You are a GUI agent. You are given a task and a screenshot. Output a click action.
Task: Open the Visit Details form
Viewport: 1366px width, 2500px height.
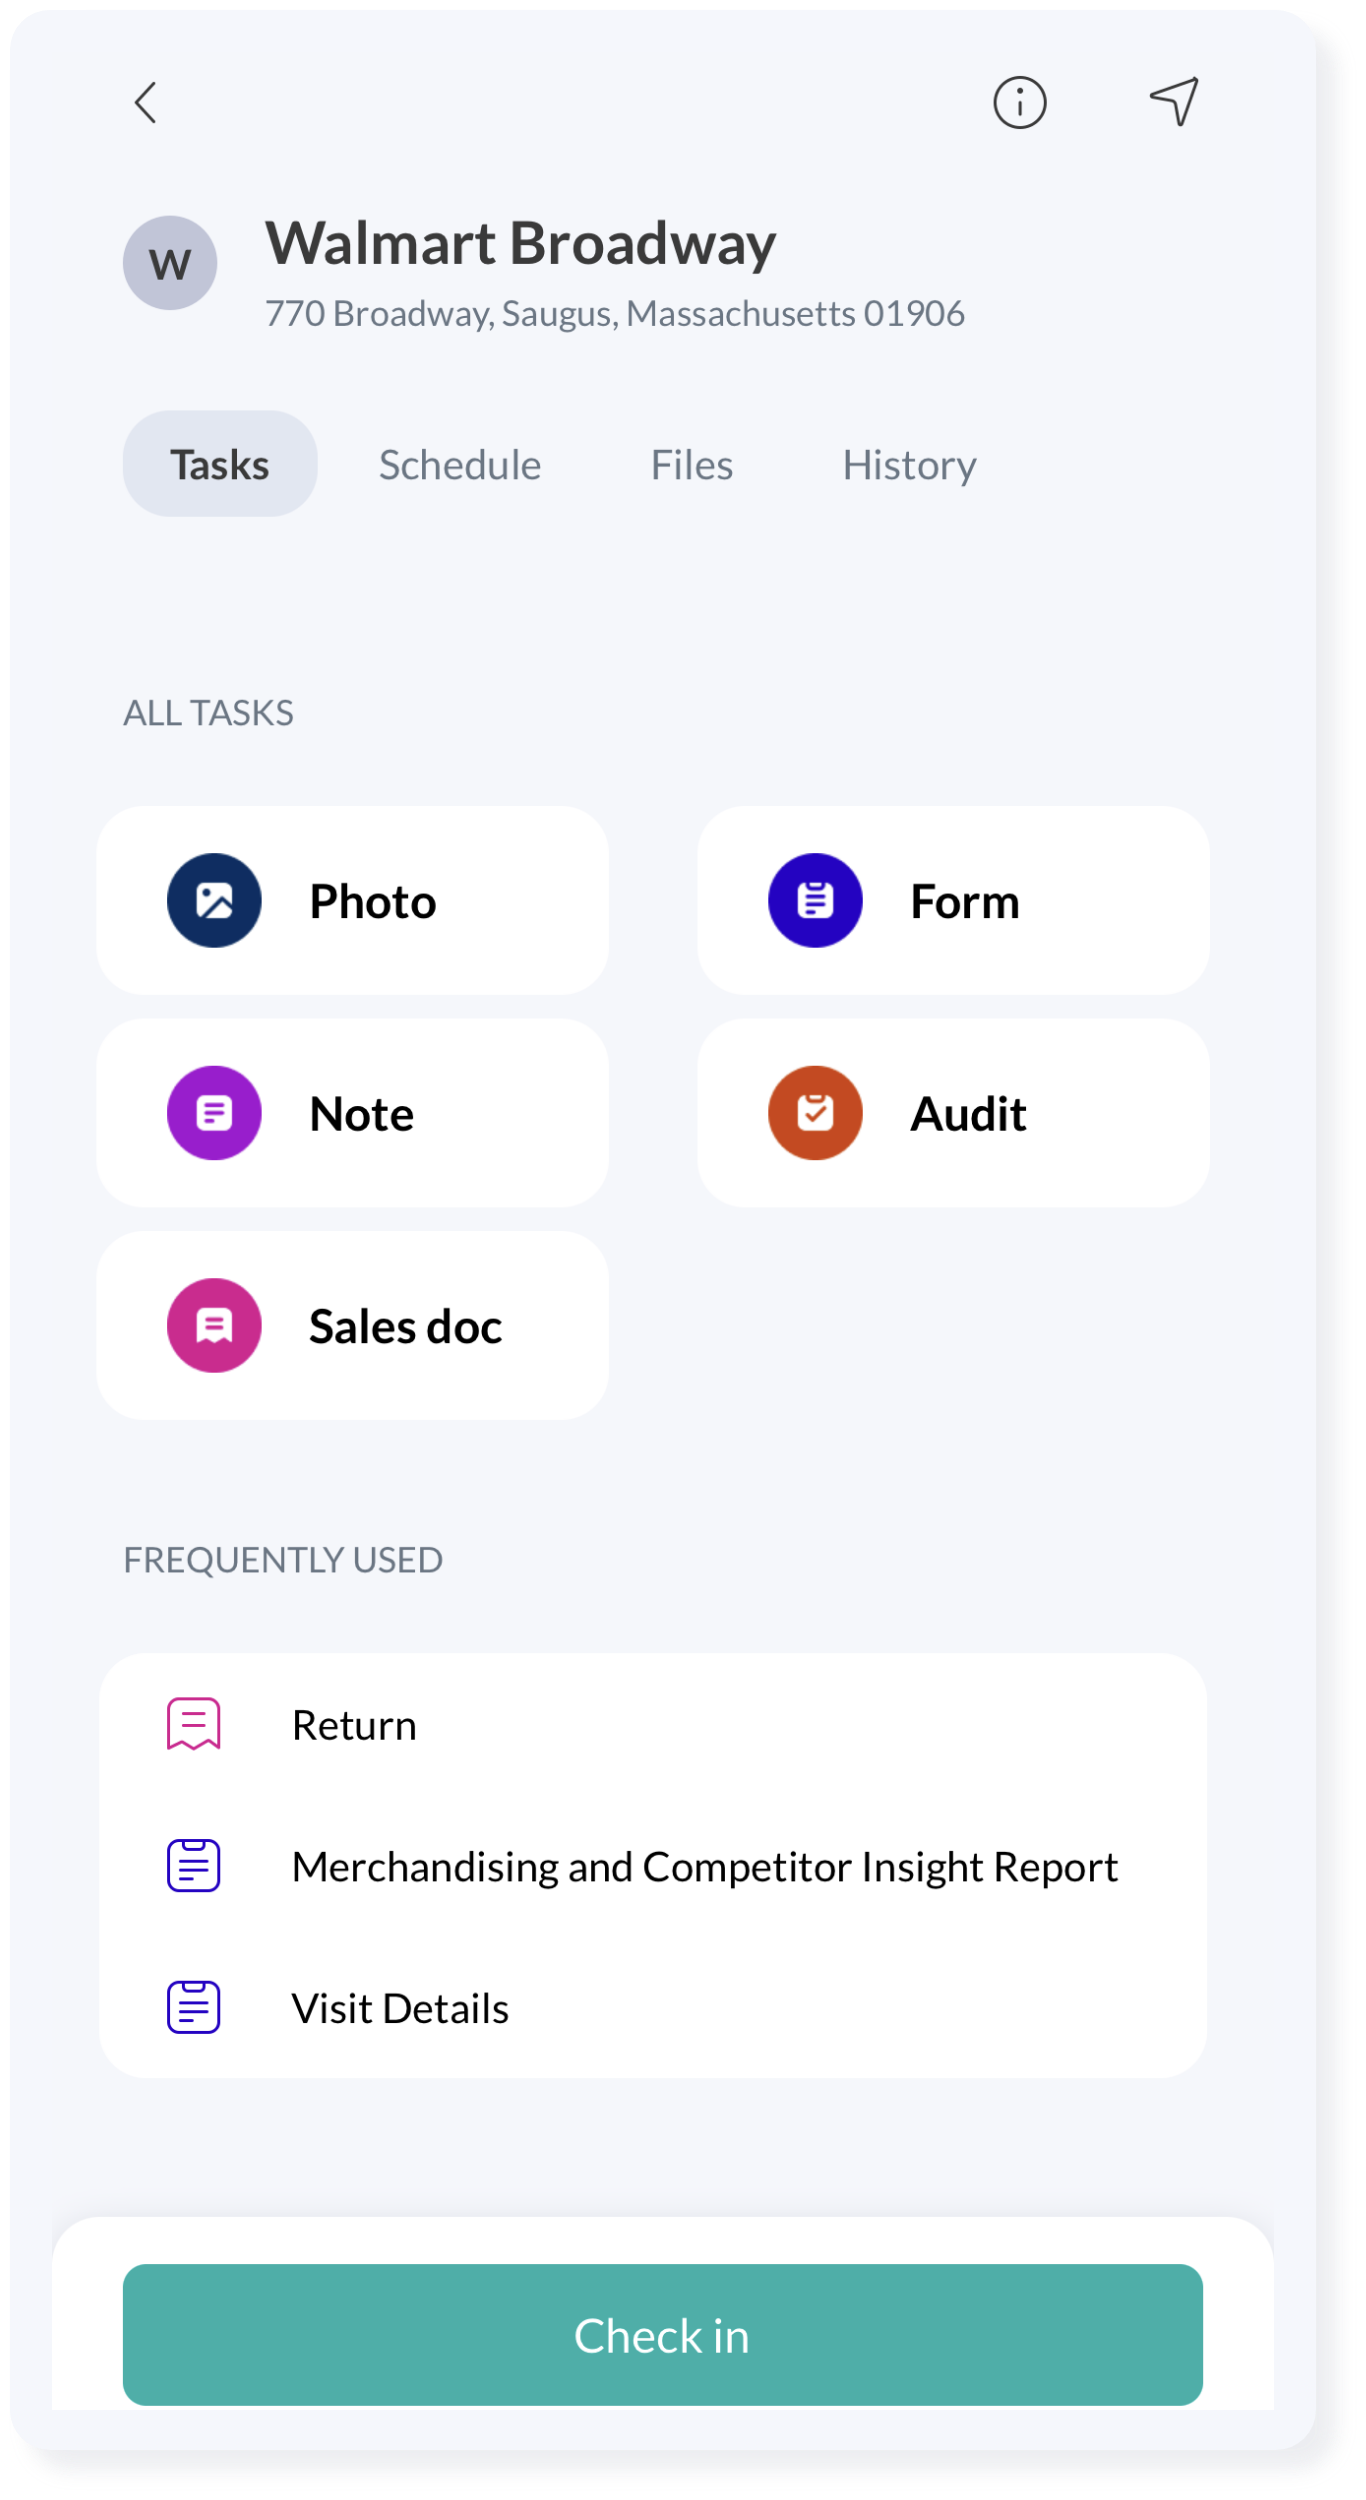(400, 2008)
